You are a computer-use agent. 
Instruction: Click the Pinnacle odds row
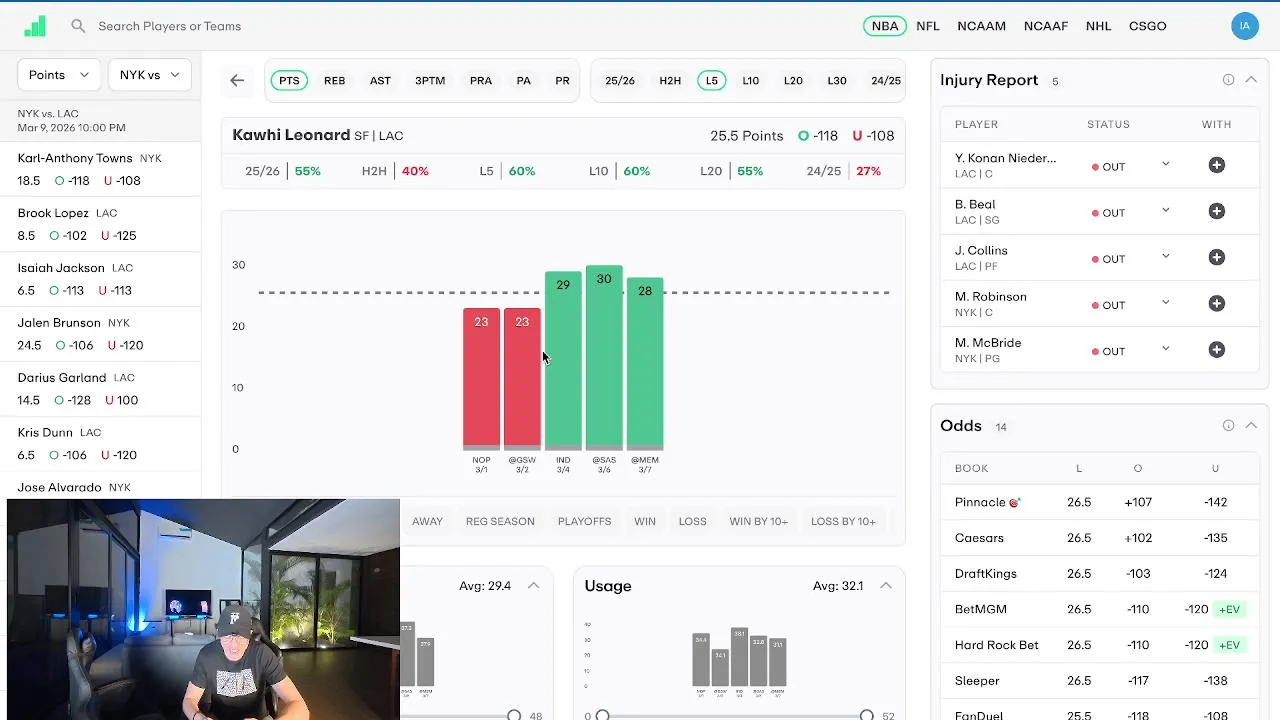coord(1099,502)
